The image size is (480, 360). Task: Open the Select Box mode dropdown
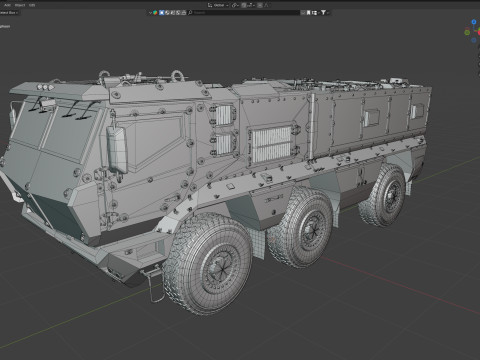(9, 13)
